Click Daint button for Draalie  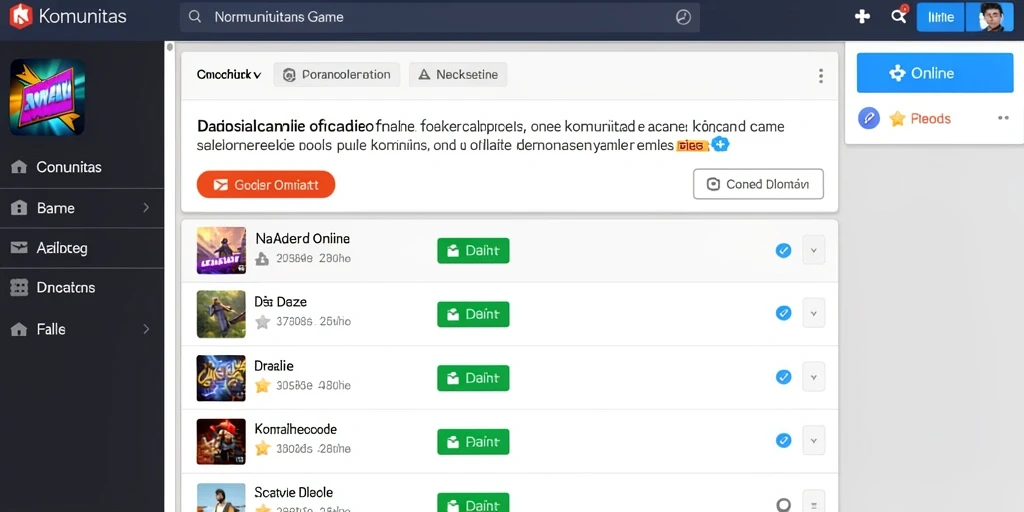tap(473, 378)
